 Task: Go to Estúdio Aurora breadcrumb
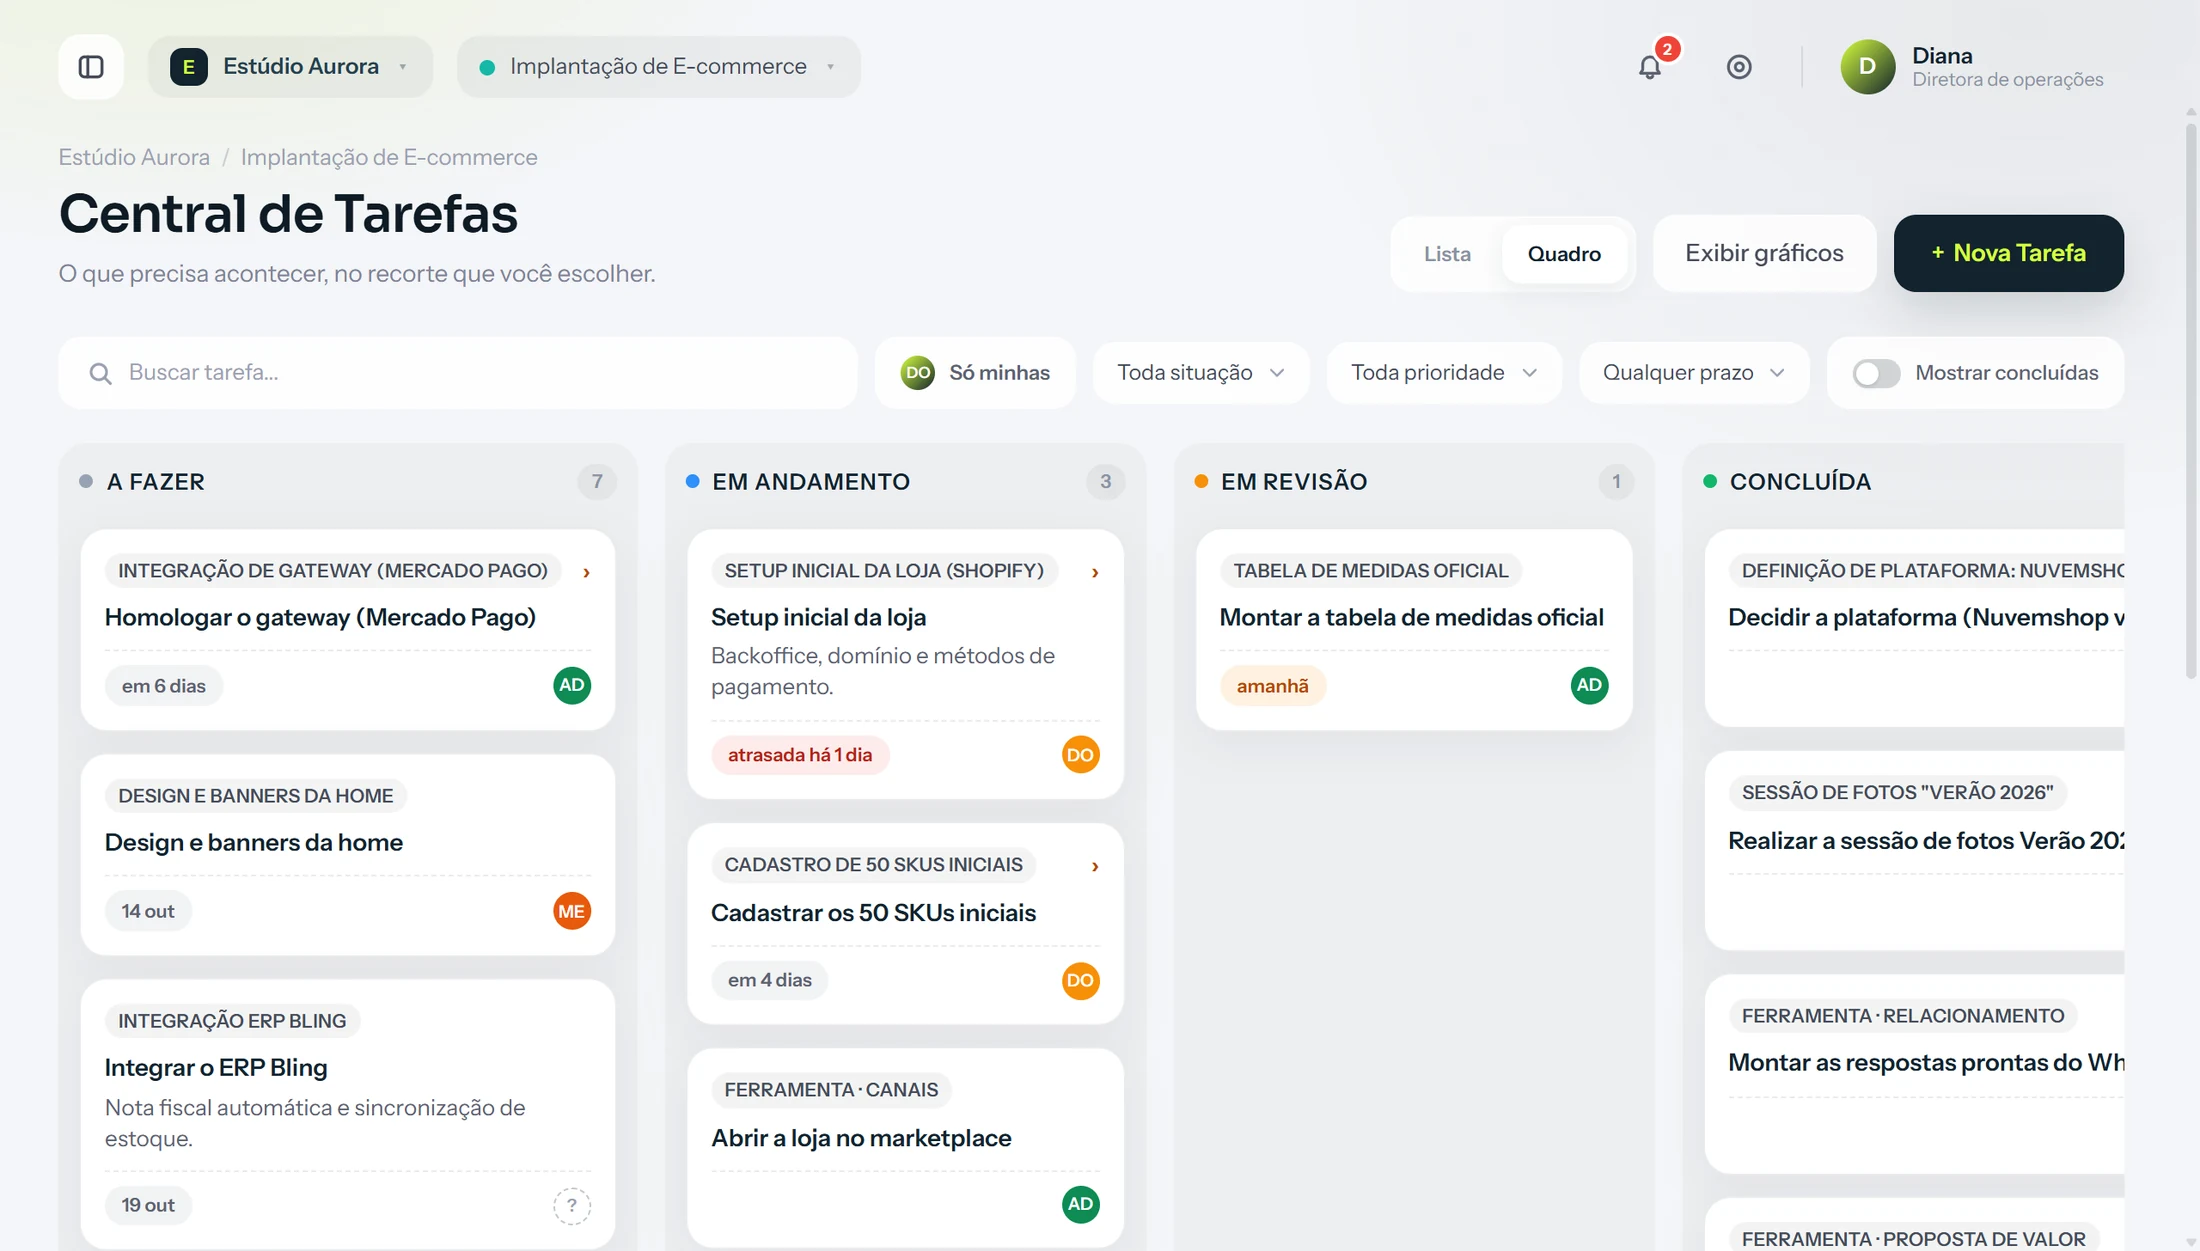click(134, 157)
